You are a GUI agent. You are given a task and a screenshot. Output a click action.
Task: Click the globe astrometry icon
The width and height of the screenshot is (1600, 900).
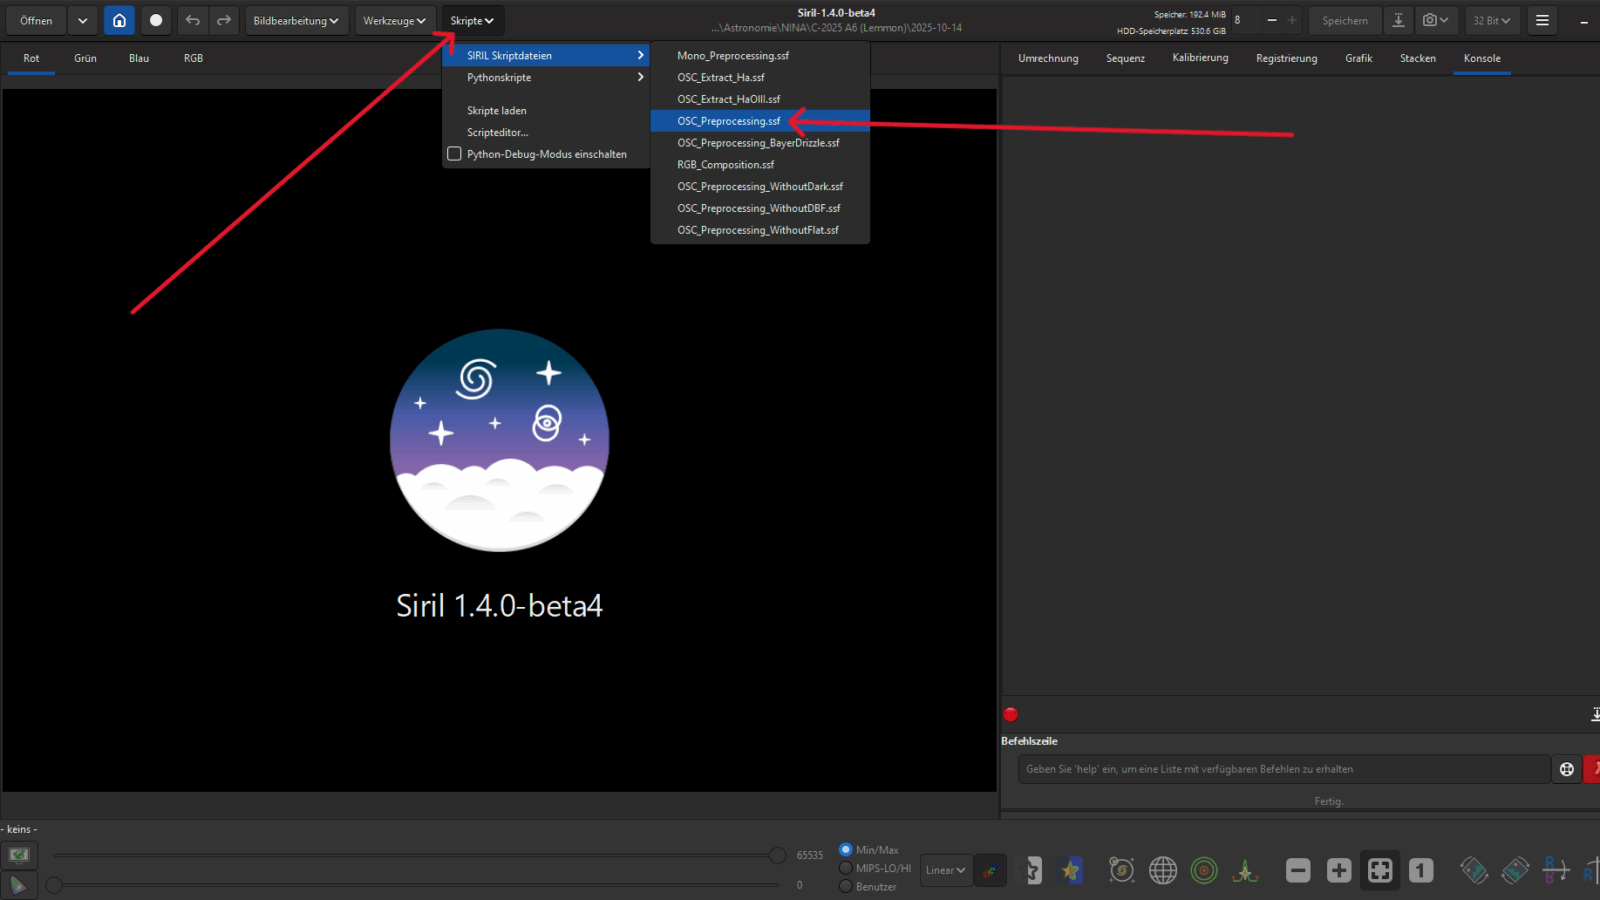(x=1163, y=871)
